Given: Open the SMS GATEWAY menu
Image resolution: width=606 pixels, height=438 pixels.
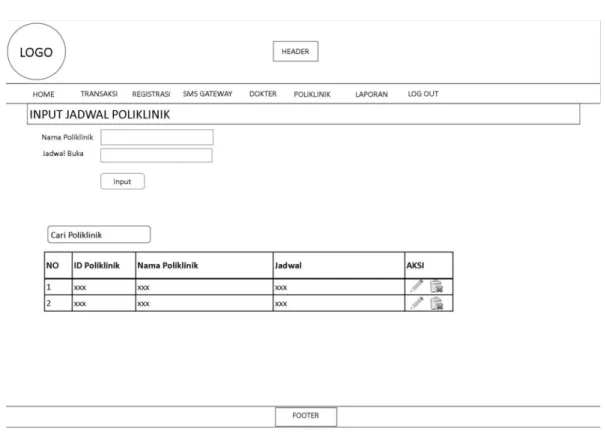Looking at the screenshot, I should 208,94.
